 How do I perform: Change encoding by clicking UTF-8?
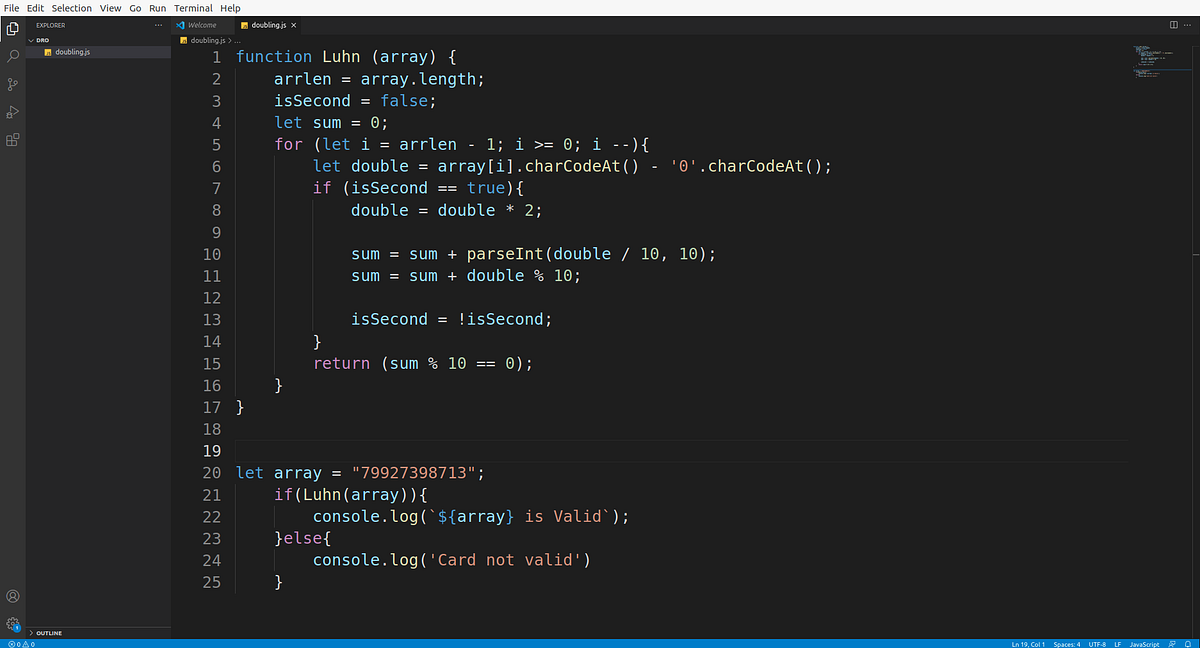1097,643
